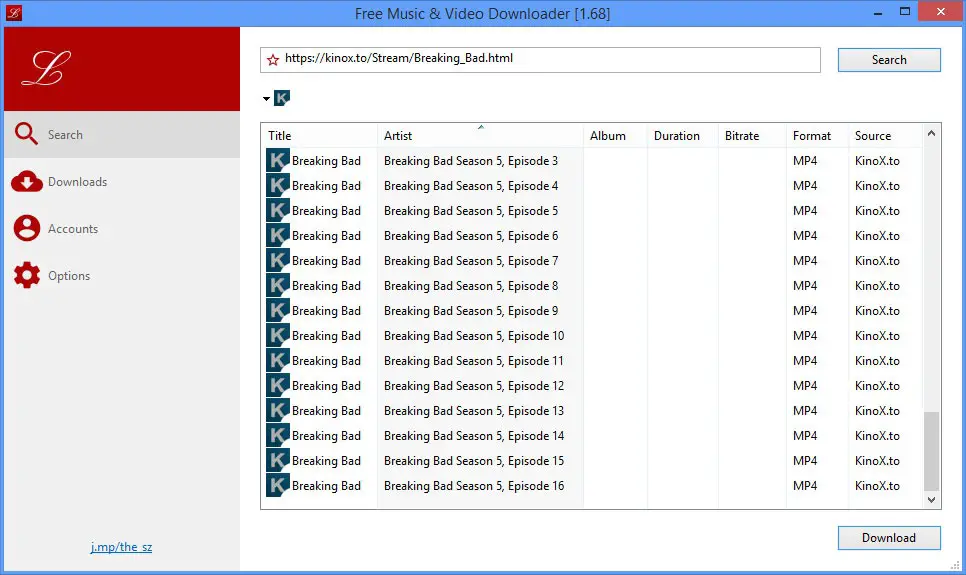Click the app logo in red banner
This screenshot has height=575, width=966.
(46, 68)
